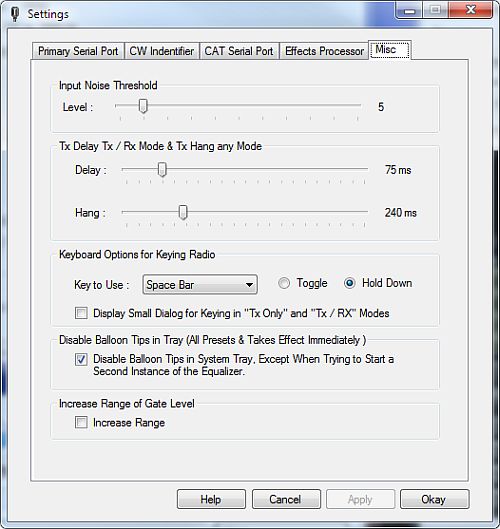Go to the CAT Serial Port tab
This screenshot has height=529, width=500.
click(x=239, y=51)
